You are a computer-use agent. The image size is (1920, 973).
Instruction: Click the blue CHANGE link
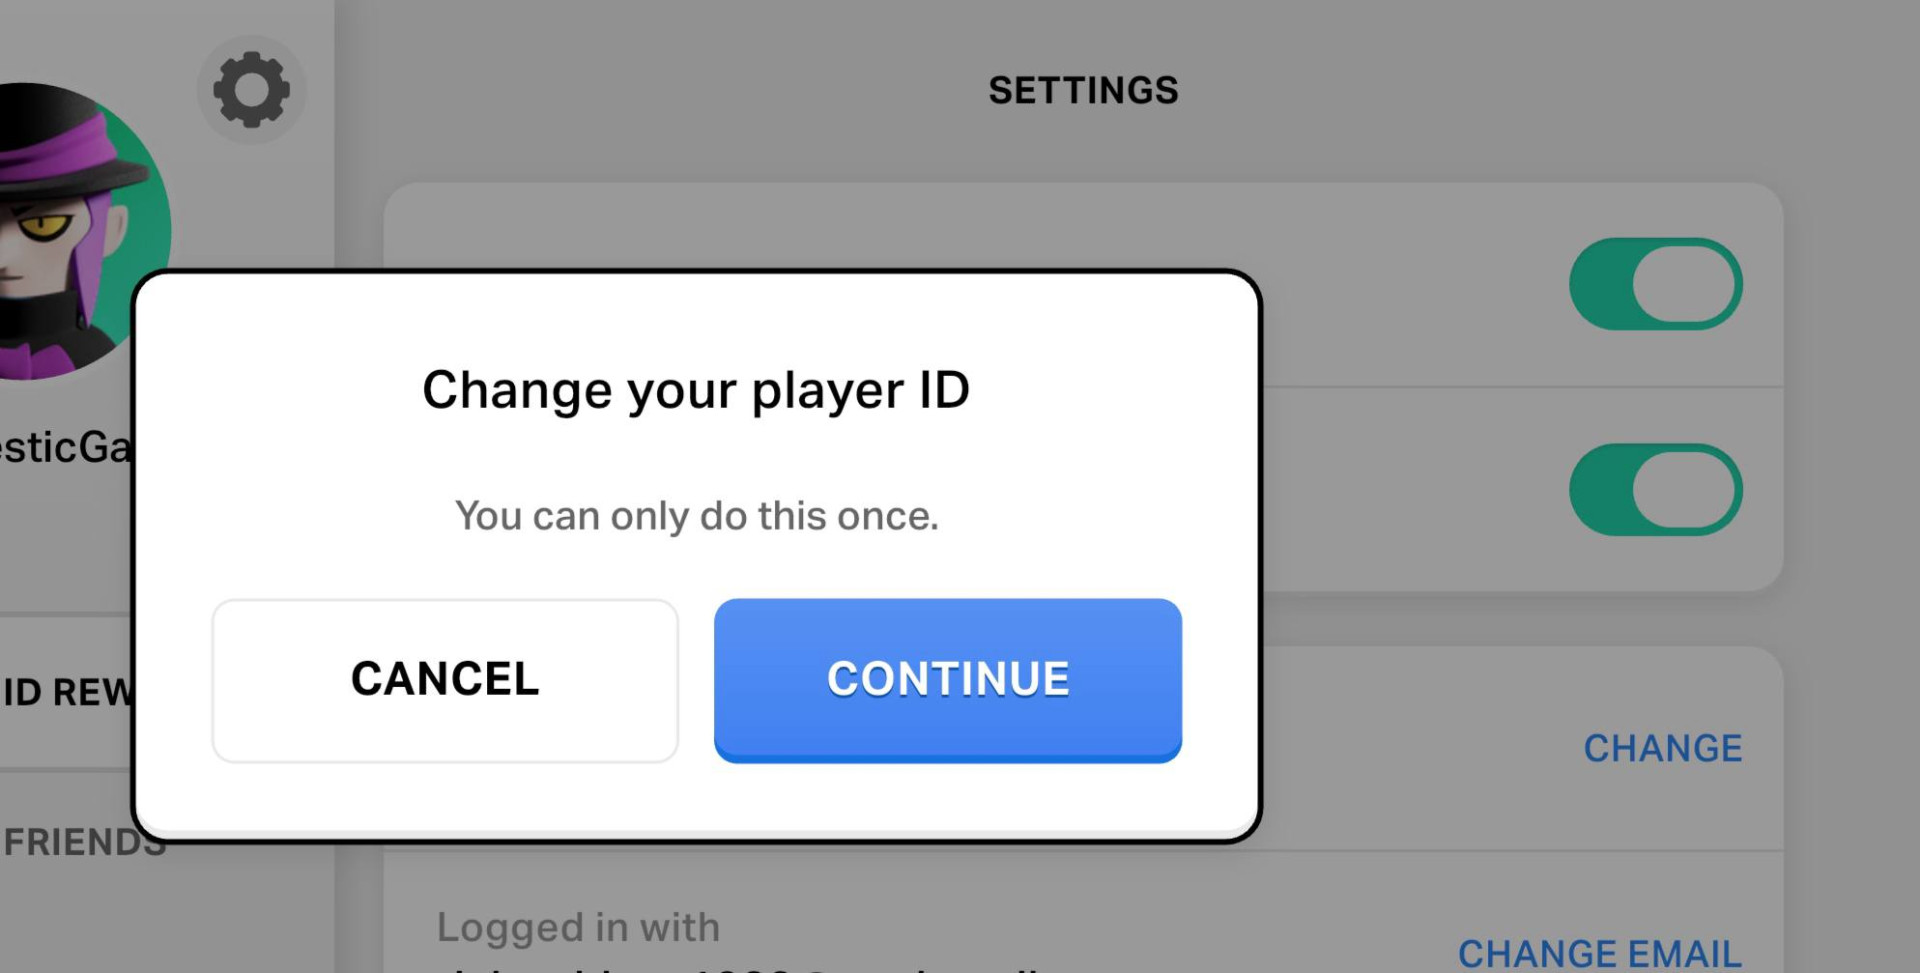(x=1663, y=748)
